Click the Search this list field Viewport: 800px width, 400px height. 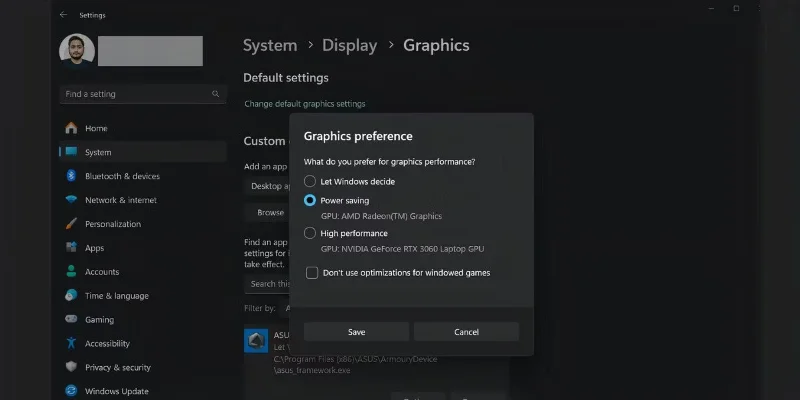267,284
